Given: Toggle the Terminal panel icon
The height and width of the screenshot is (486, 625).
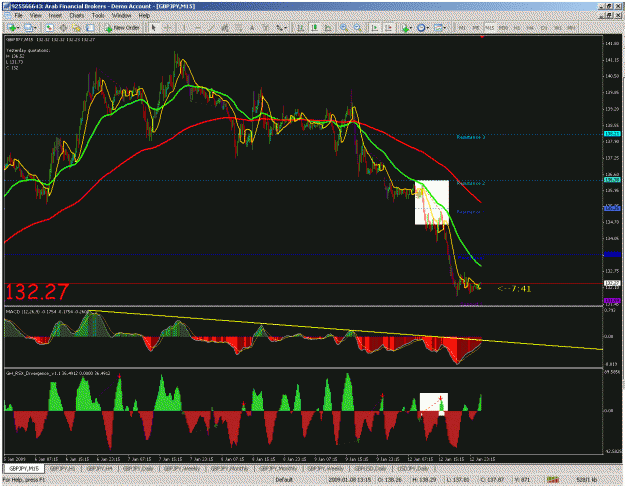Looking at the screenshot, I should [90, 28].
